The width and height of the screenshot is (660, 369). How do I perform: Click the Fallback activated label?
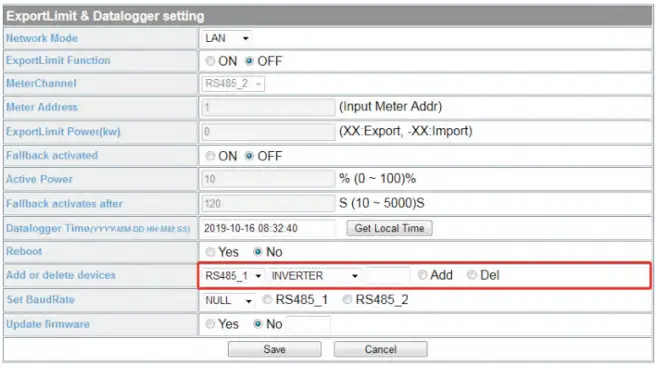(52, 156)
